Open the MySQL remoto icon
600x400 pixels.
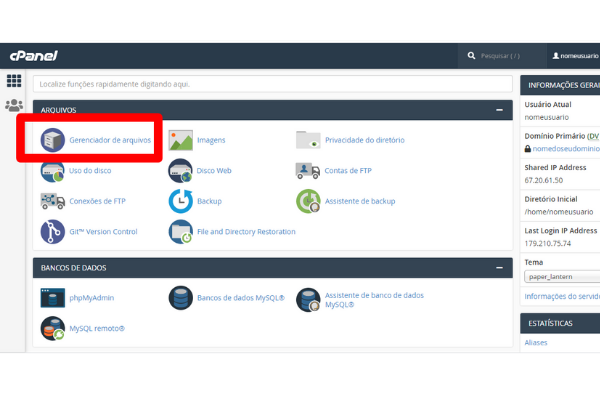53,328
